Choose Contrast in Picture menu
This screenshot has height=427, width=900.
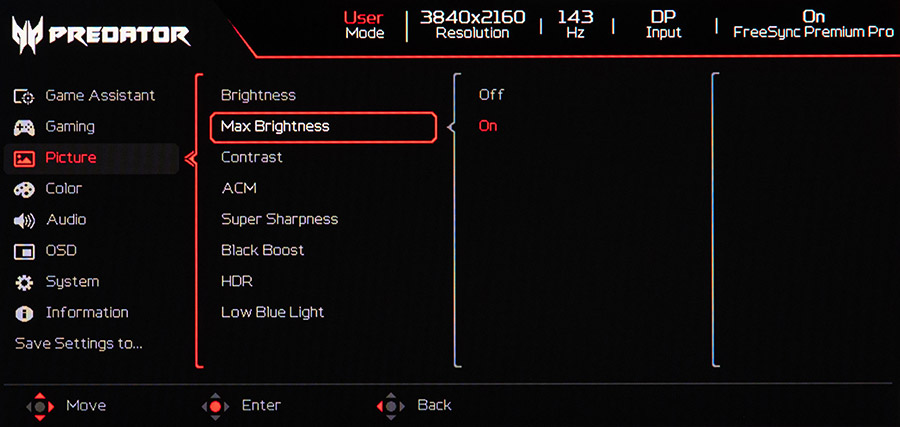[x=252, y=157]
